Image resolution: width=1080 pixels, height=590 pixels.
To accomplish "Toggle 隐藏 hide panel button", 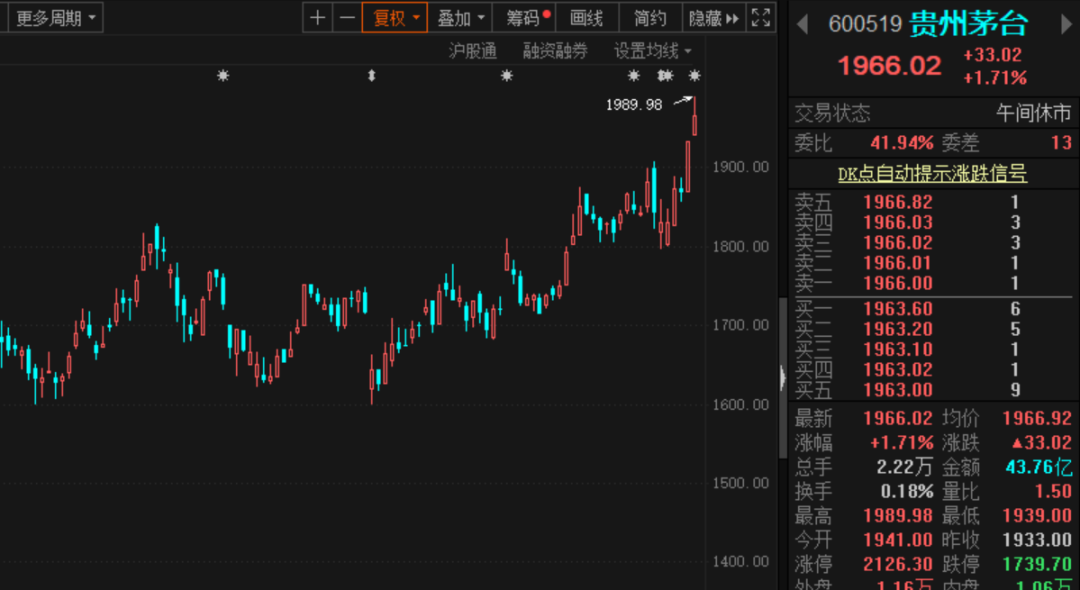I will coord(713,17).
